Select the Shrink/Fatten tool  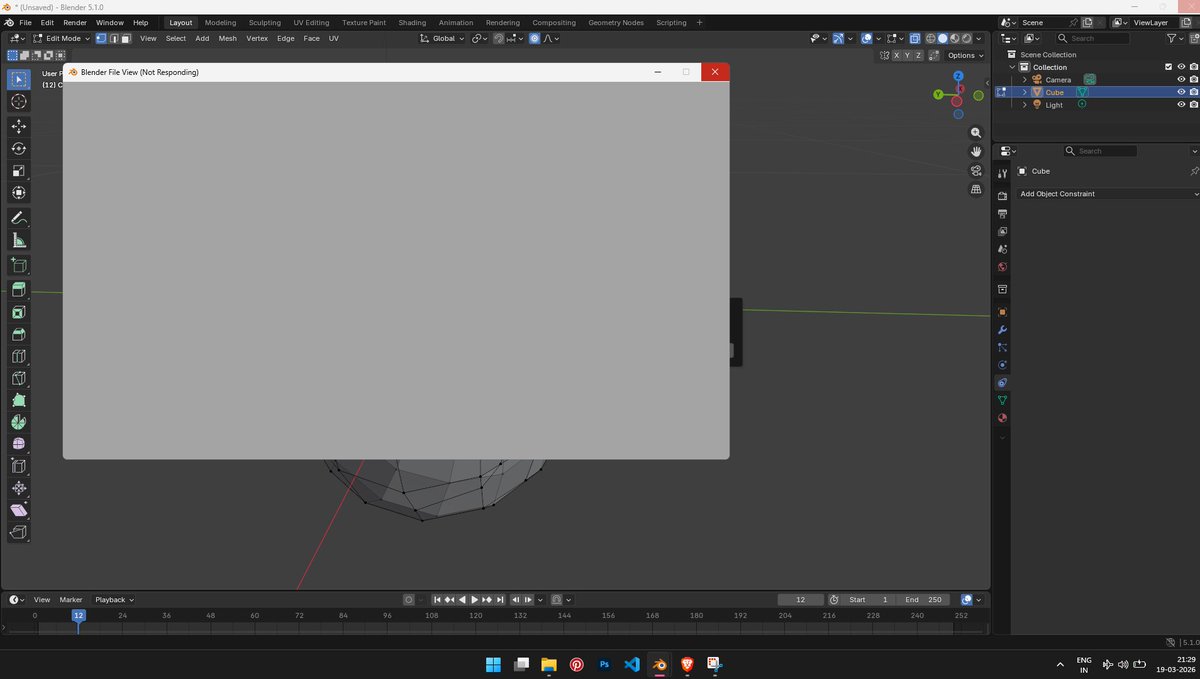point(19,488)
